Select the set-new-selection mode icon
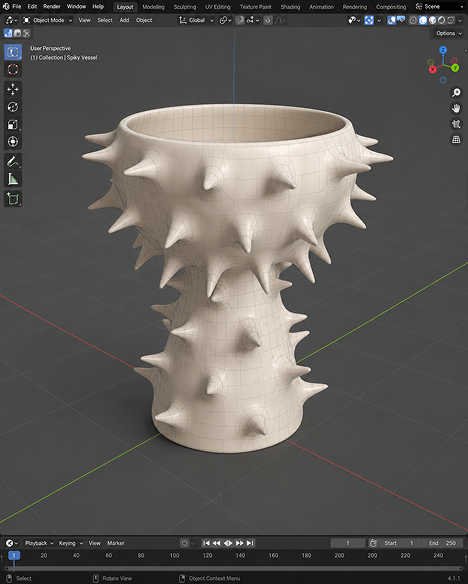This screenshot has height=584, width=468. (x=8, y=34)
